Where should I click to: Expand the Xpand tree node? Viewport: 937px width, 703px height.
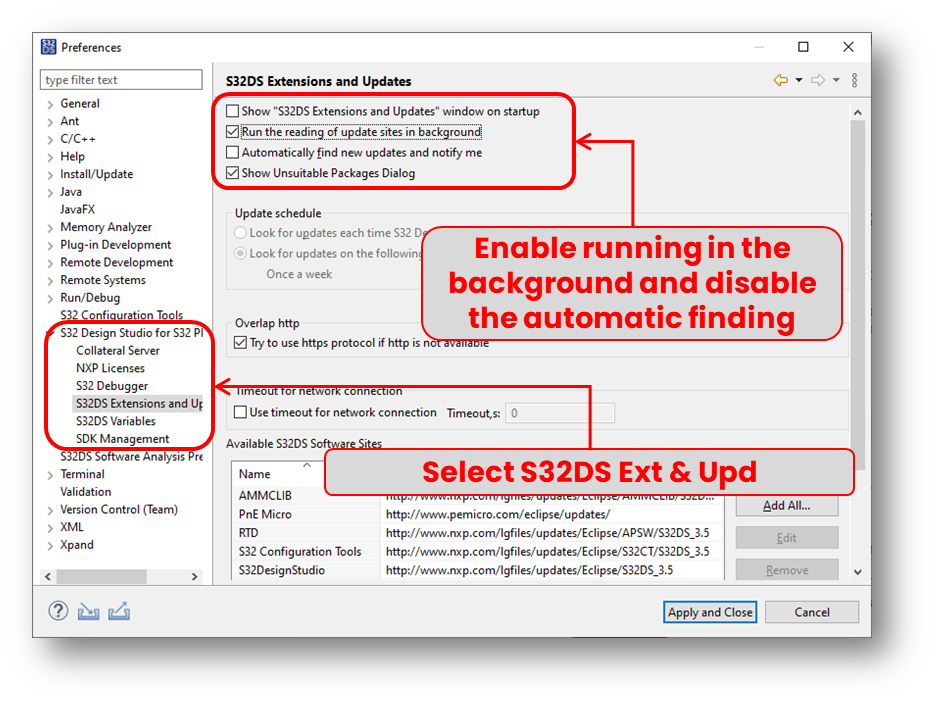pyautogui.click(x=50, y=545)
